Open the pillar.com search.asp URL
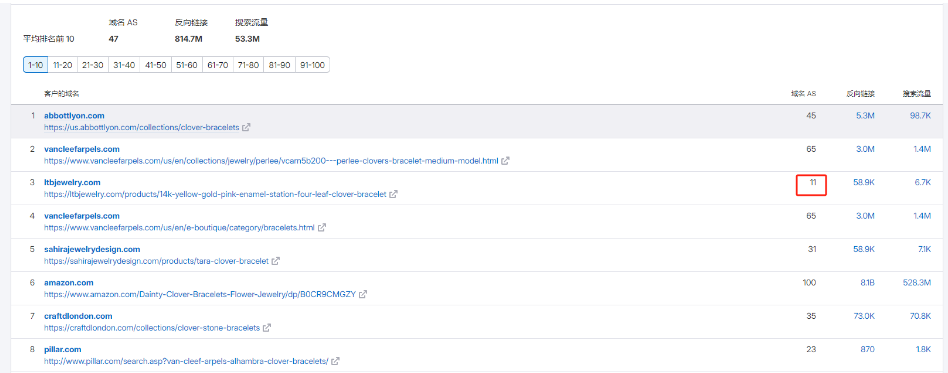The image size is (948, 373). click(x=186, y=361)
